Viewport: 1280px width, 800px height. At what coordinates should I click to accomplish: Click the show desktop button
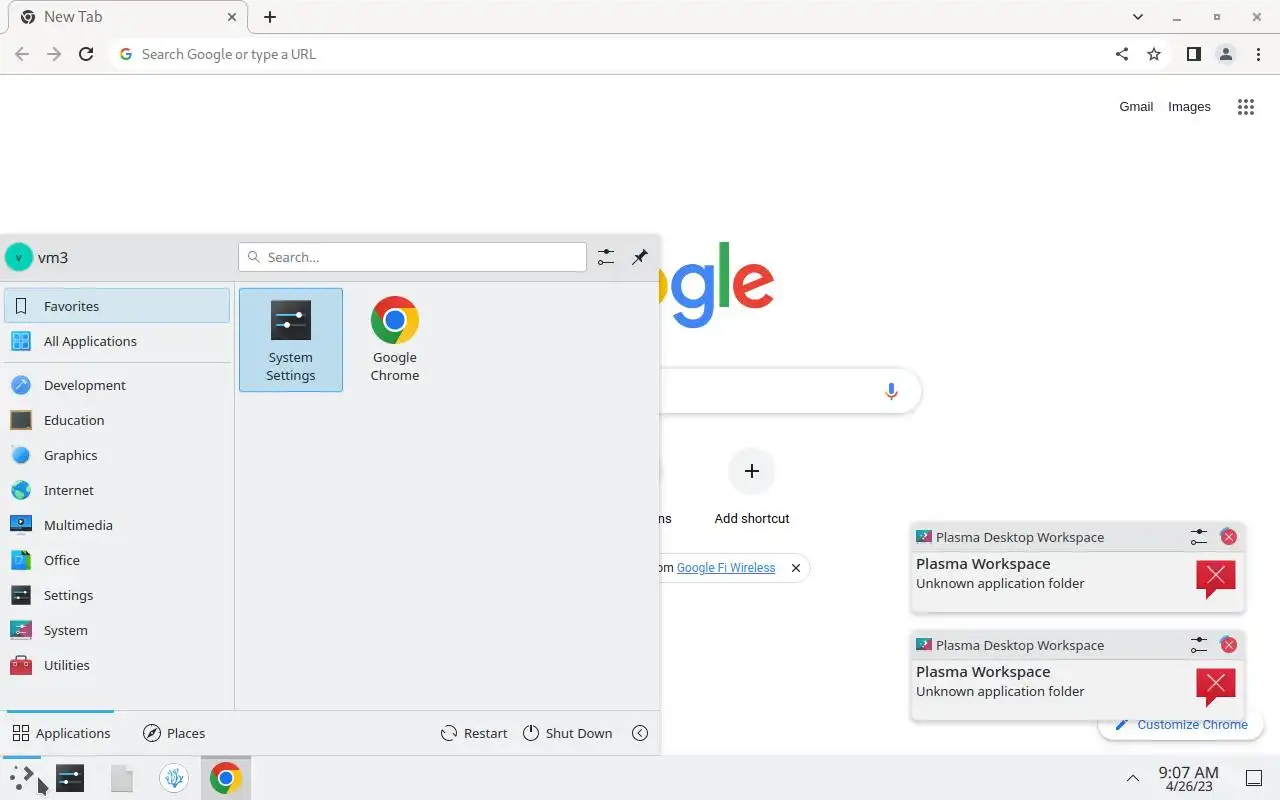1254,778
